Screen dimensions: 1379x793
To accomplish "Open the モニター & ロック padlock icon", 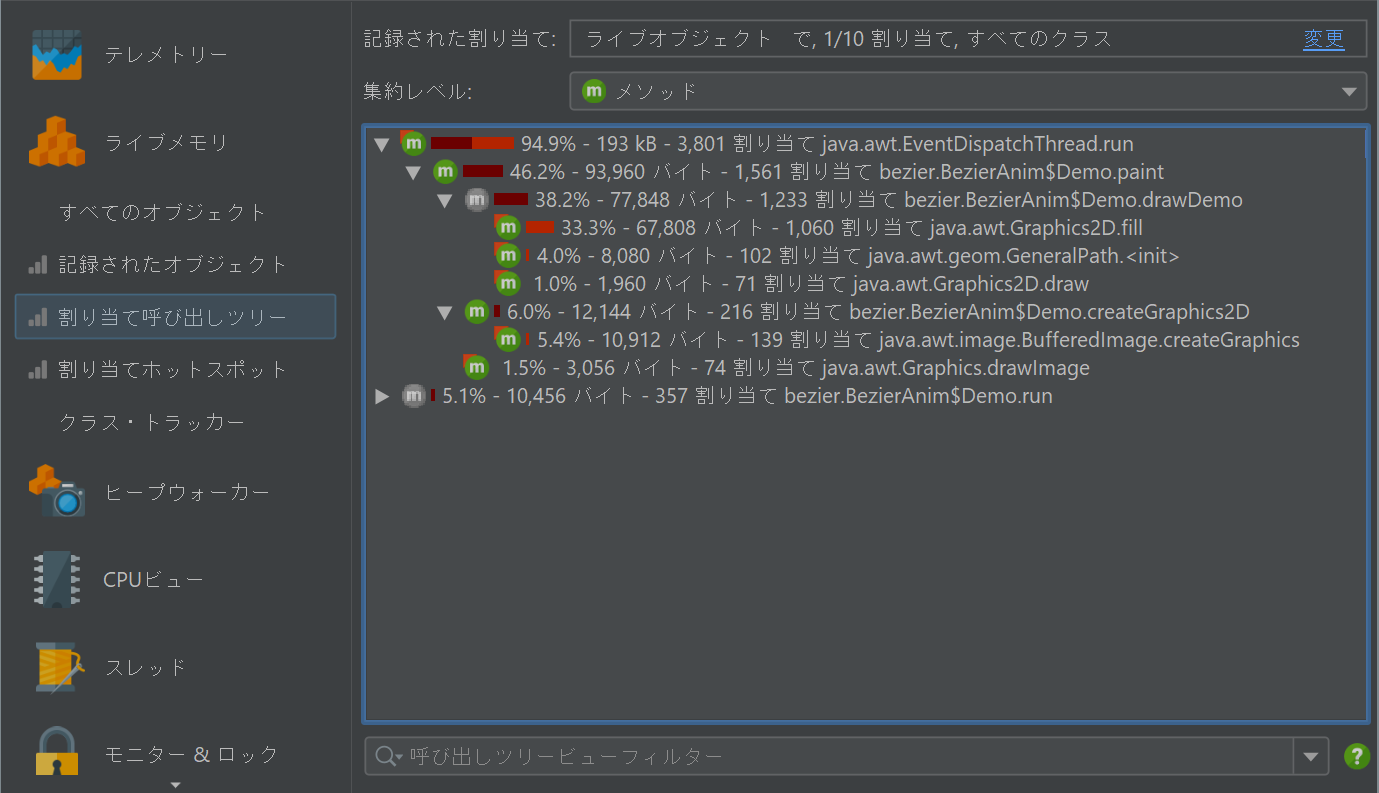I will 56,752.
